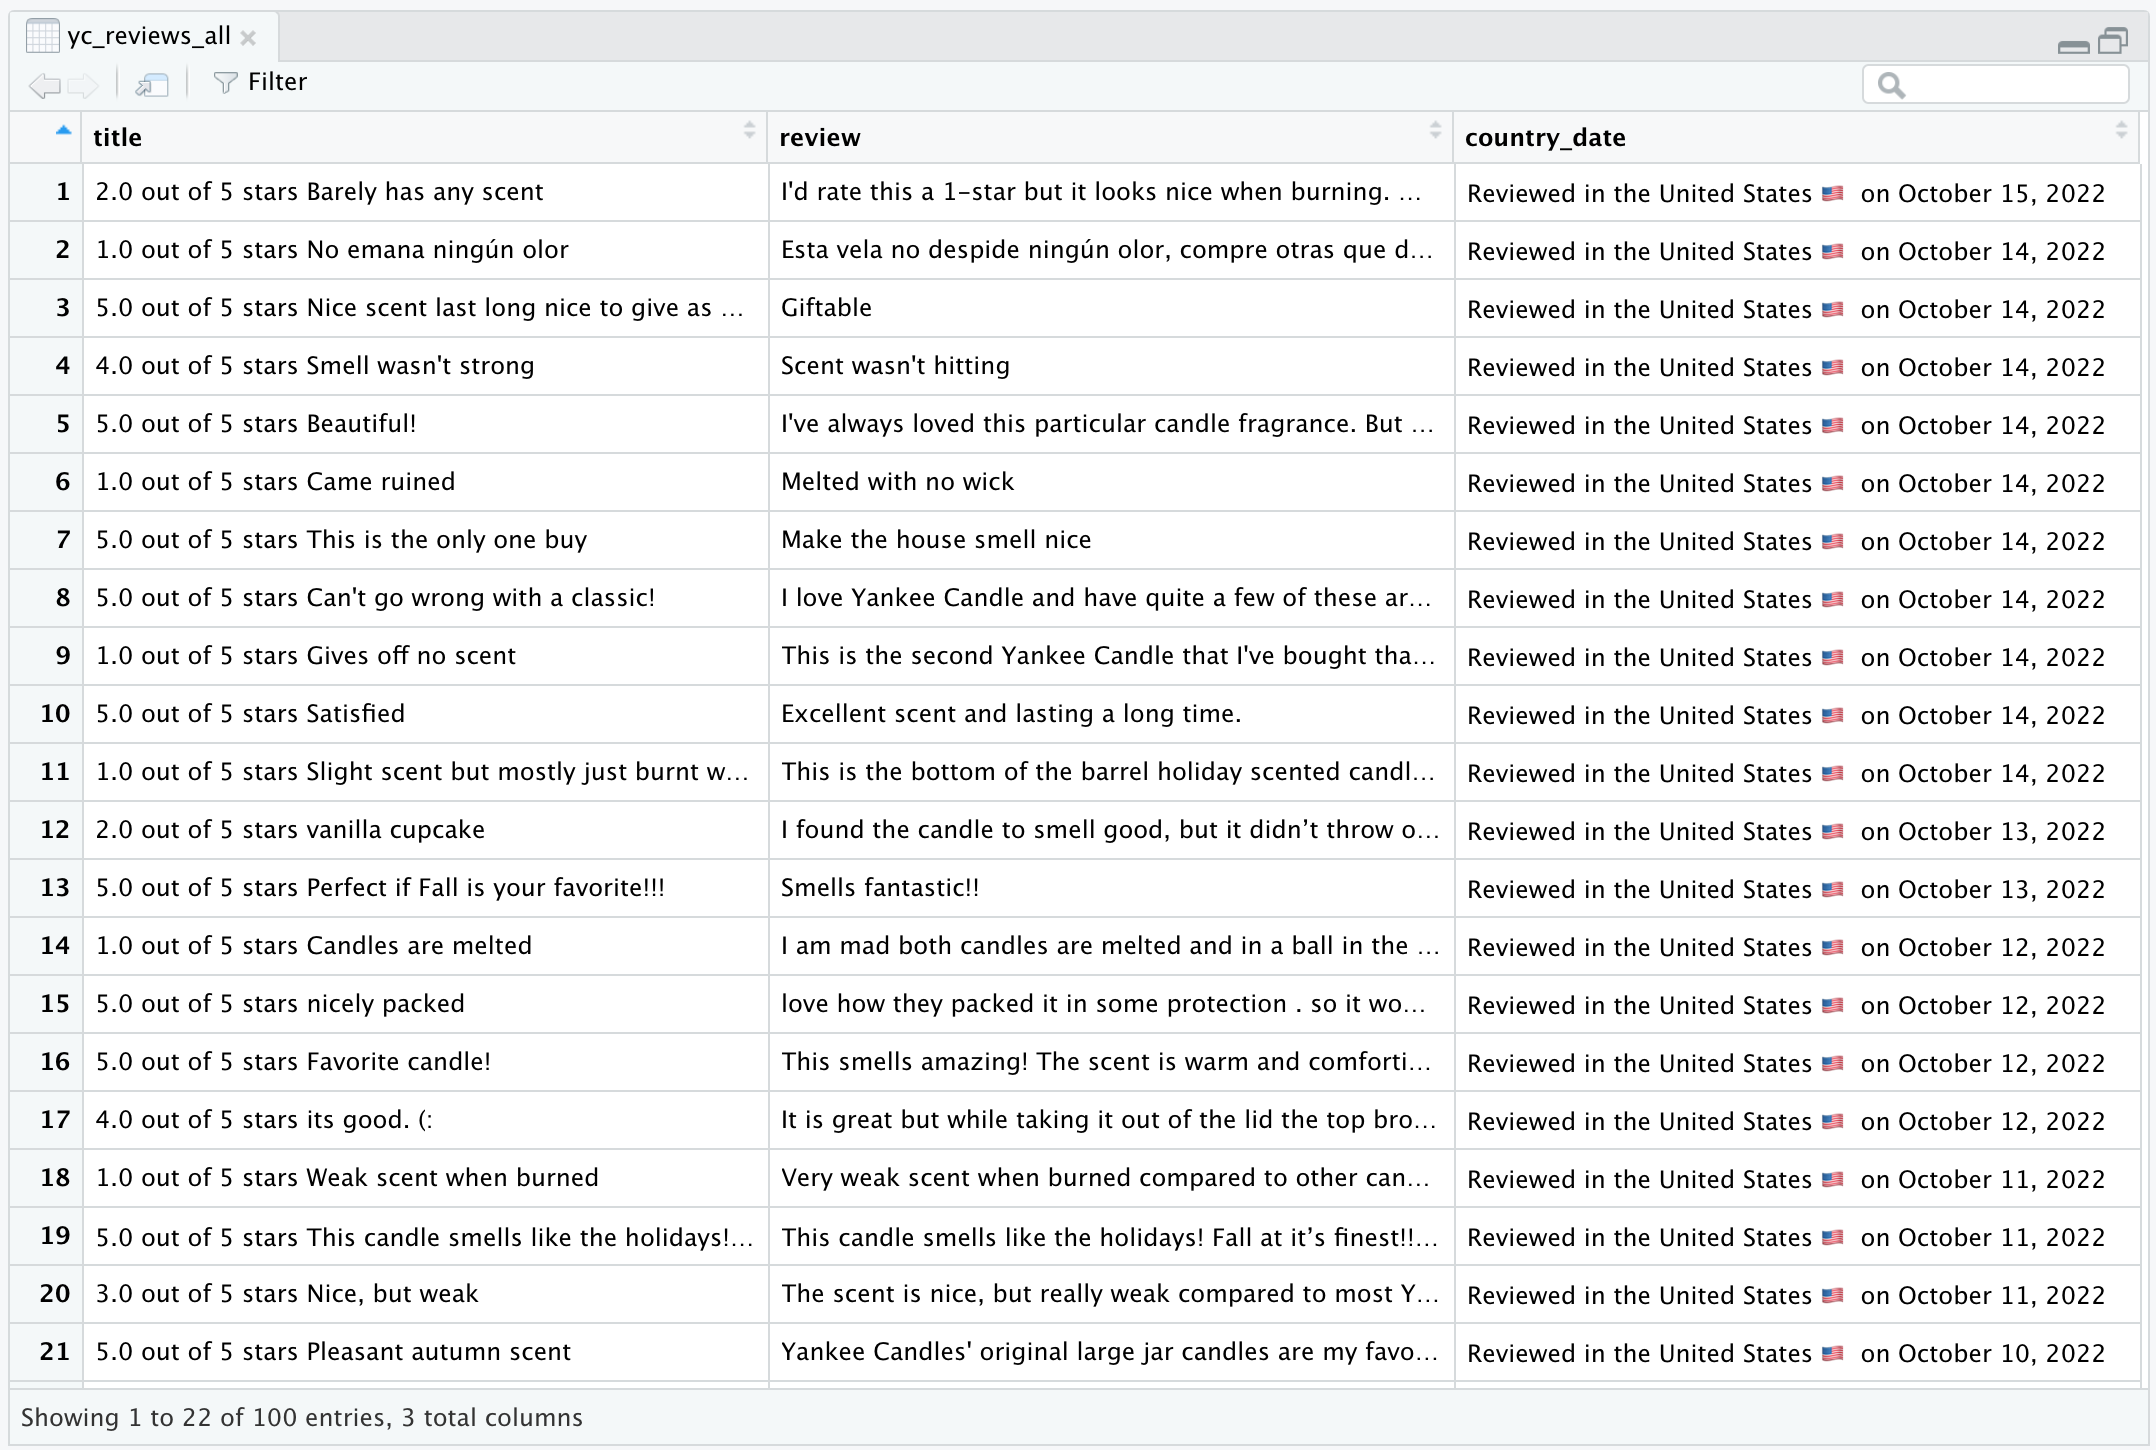Sort by the review column arrows

tap(1435, 130)
